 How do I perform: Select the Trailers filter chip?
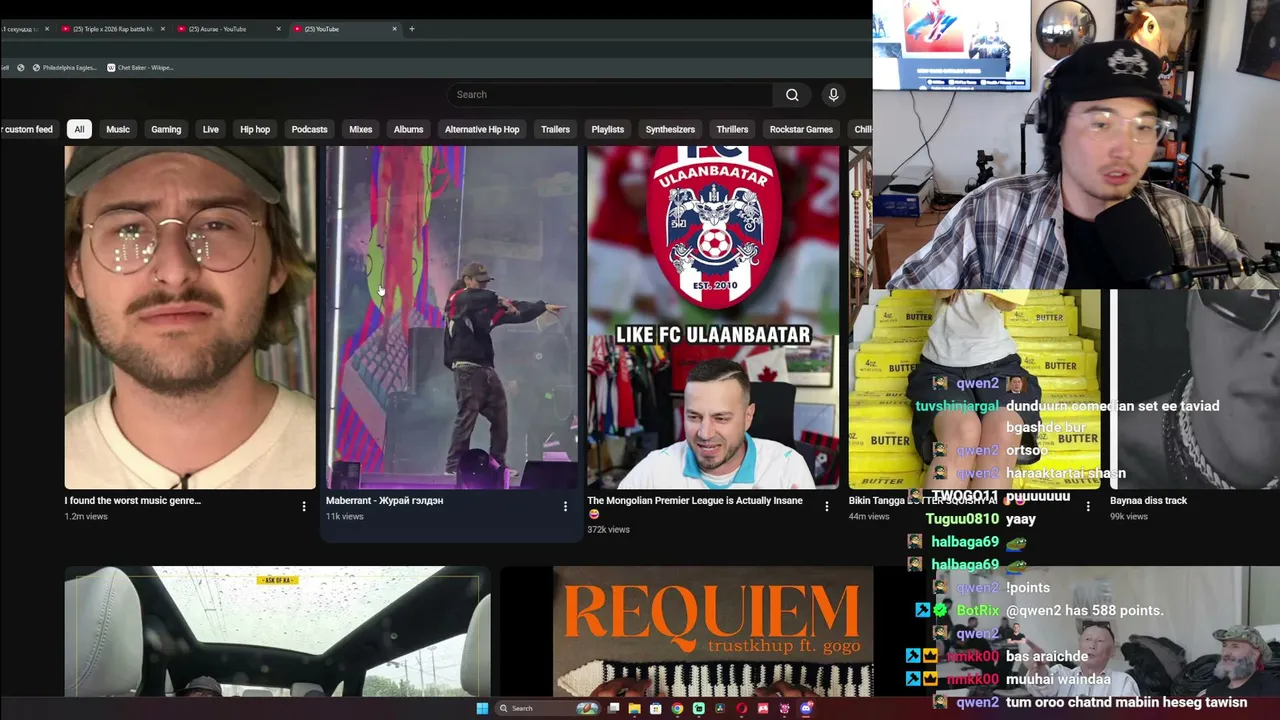[x=555, y=129]
